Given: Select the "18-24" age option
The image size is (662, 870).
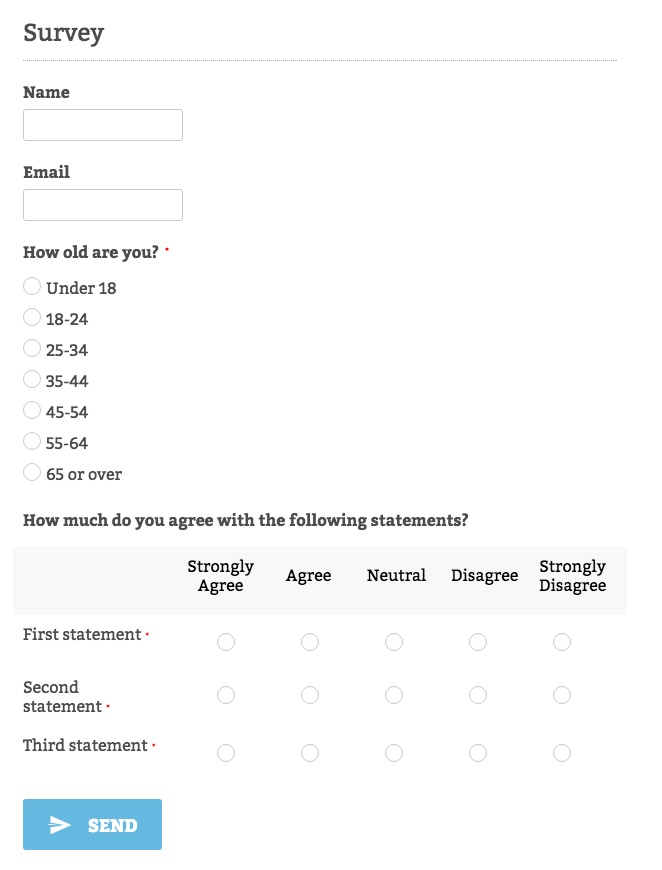Looking at the screenshot, I should click(32, 318).
